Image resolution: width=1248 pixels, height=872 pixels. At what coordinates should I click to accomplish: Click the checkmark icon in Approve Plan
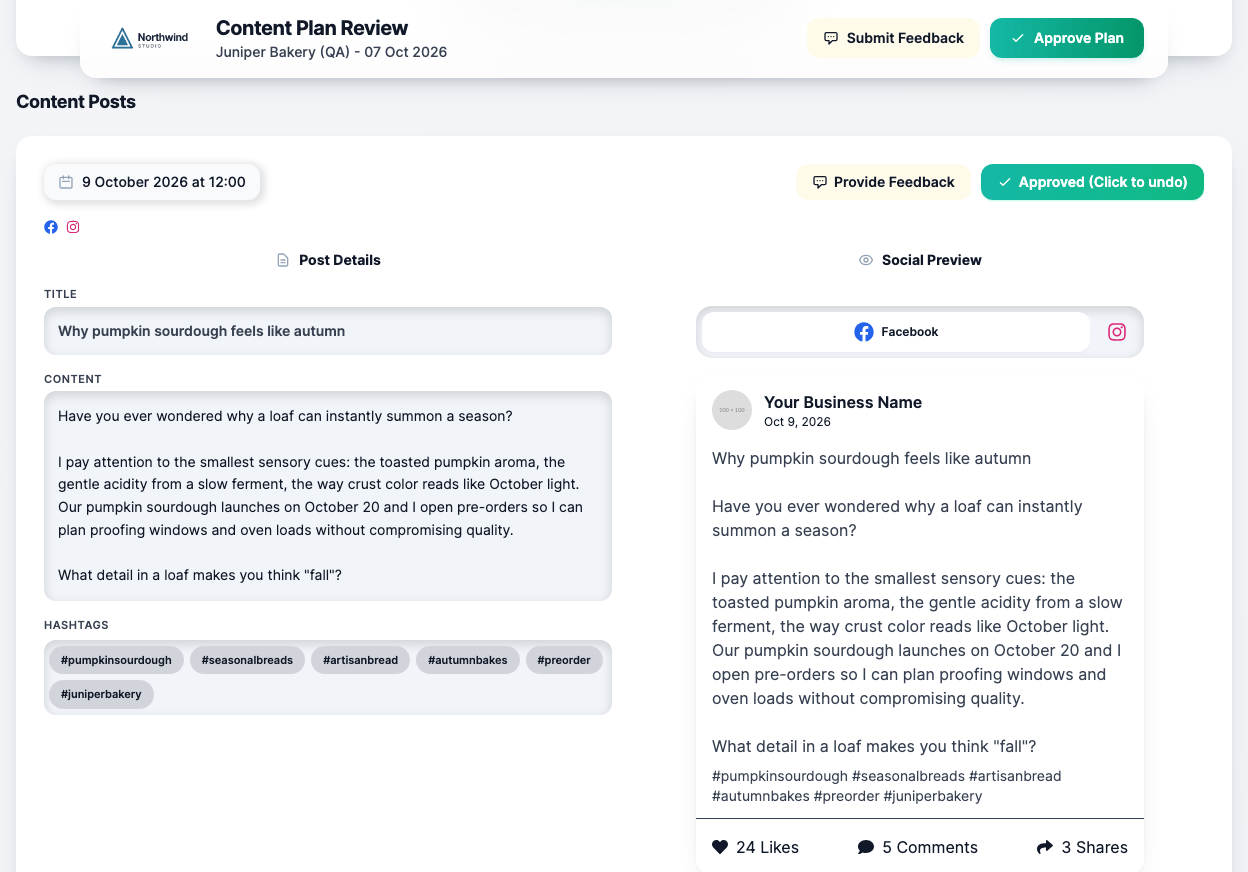(x=1018, y=38)
